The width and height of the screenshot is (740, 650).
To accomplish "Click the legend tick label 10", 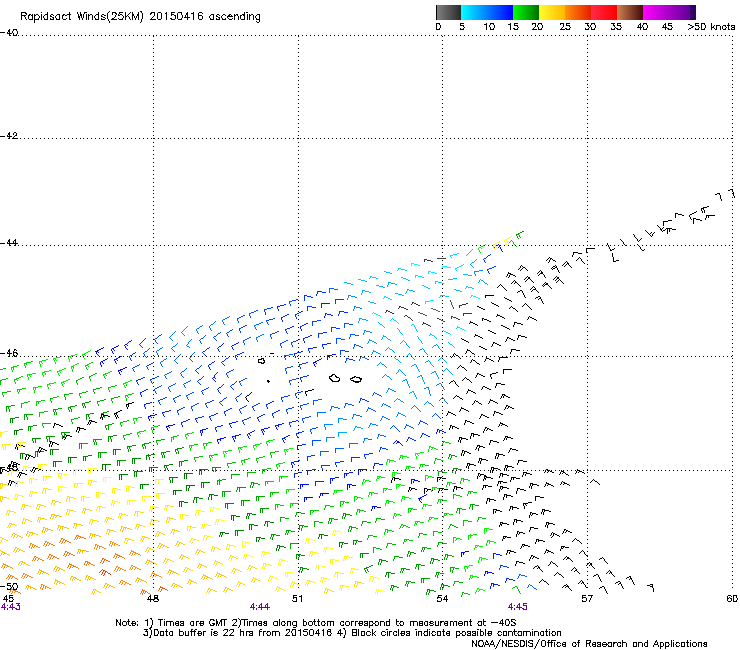I will pyautogui.click(x=489, y=27).
